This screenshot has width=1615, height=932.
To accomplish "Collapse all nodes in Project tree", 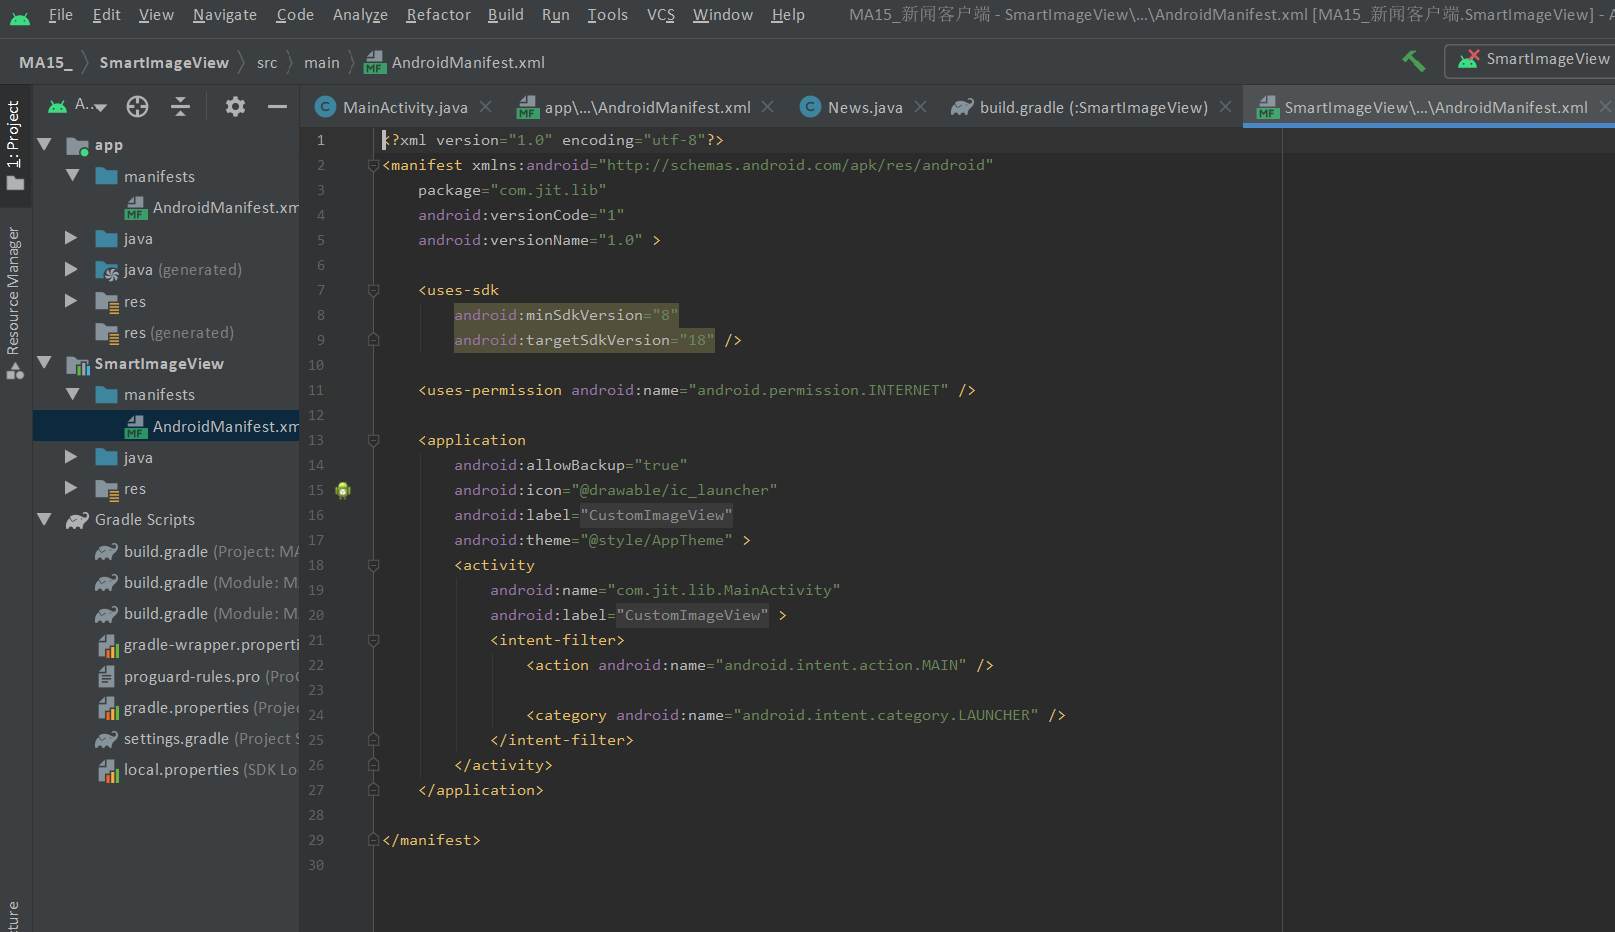I will 180,106.
